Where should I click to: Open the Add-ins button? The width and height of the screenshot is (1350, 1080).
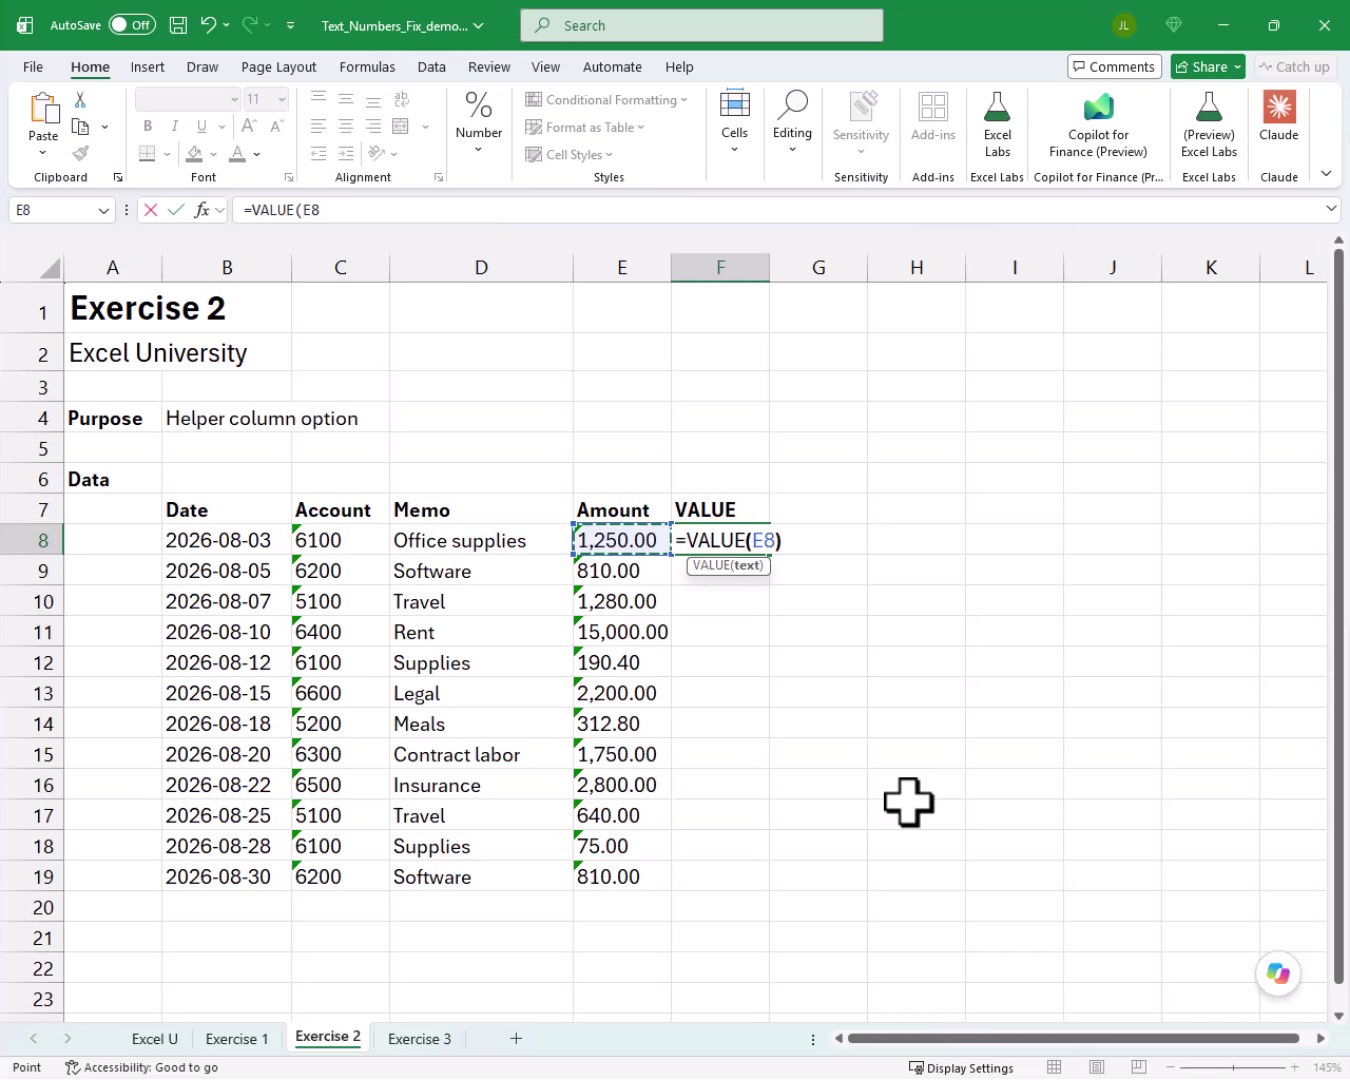pos(933,116)
